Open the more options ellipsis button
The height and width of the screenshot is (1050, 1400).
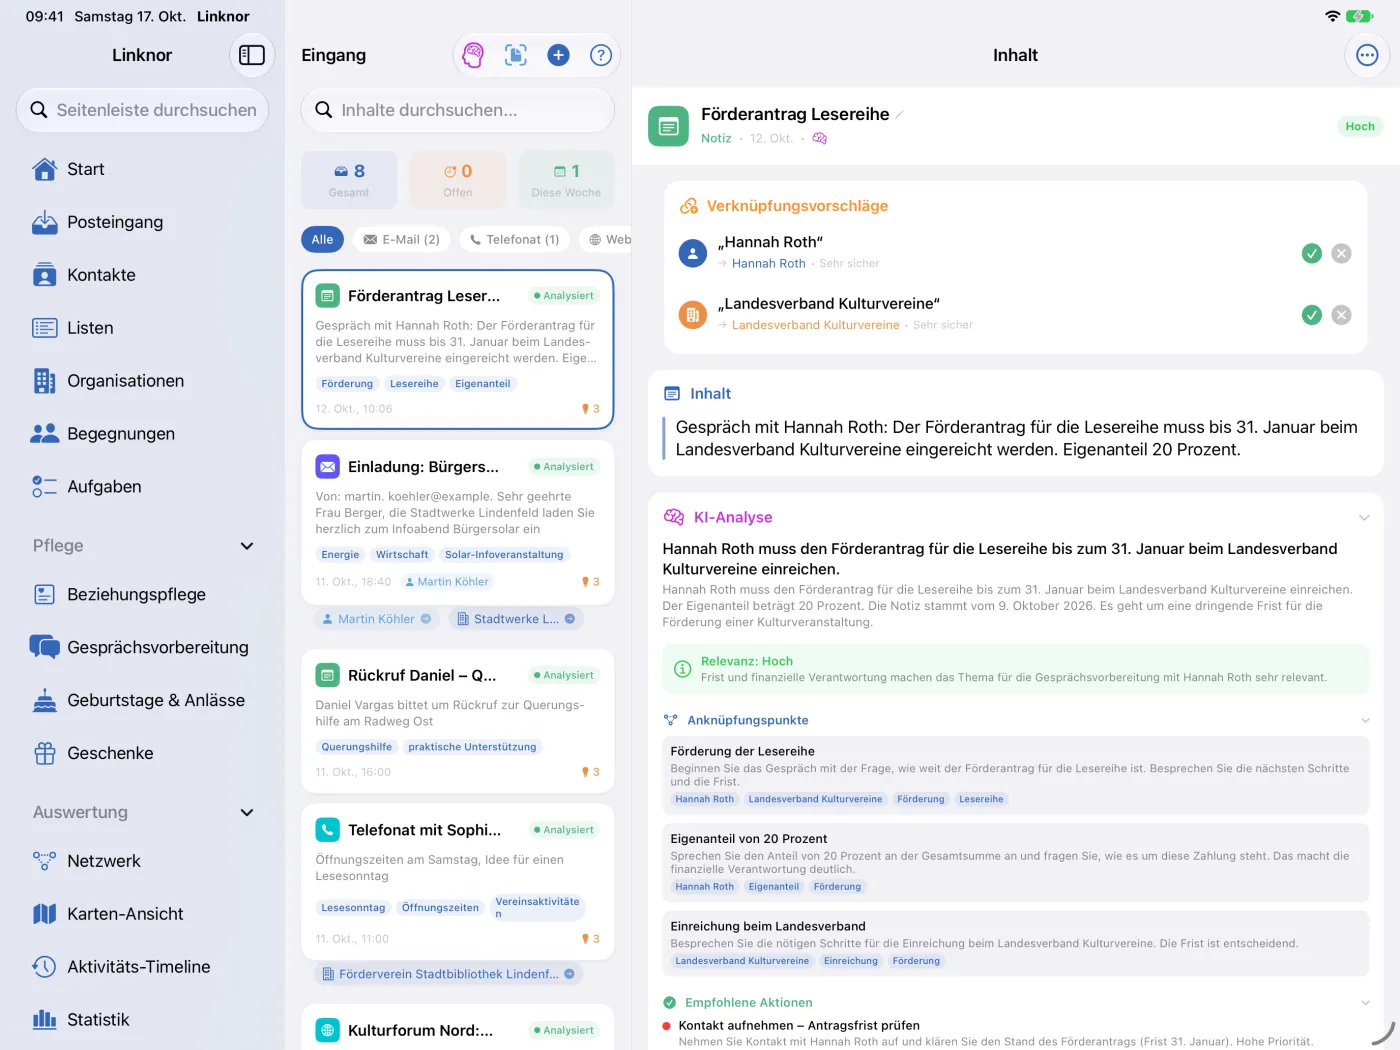click(x=1367, y=55)
